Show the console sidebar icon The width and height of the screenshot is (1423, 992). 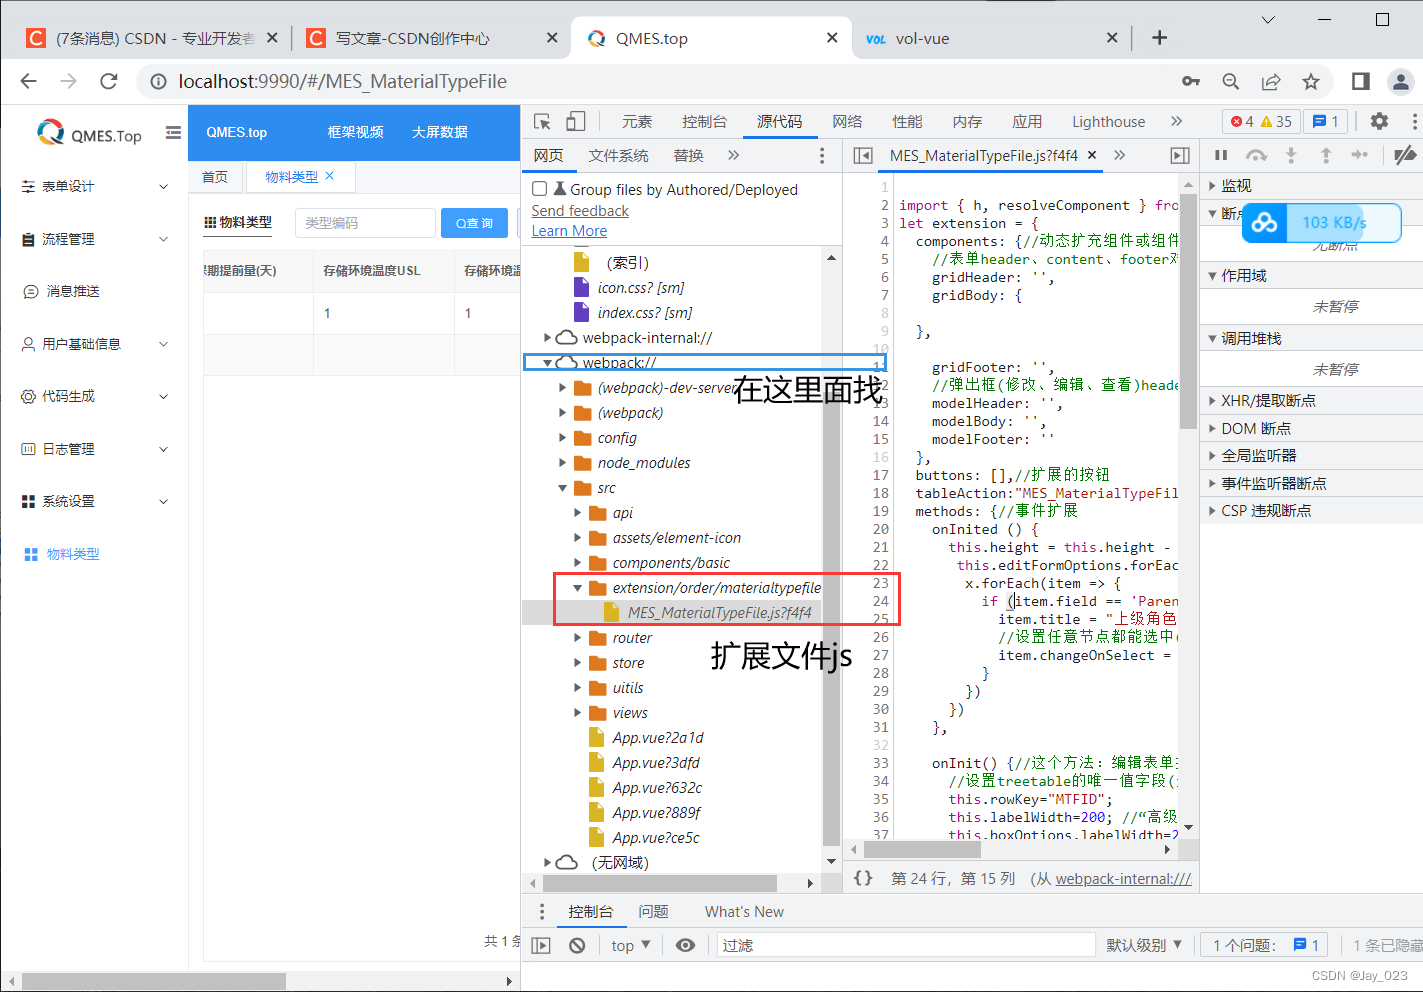tap(541, 945)
